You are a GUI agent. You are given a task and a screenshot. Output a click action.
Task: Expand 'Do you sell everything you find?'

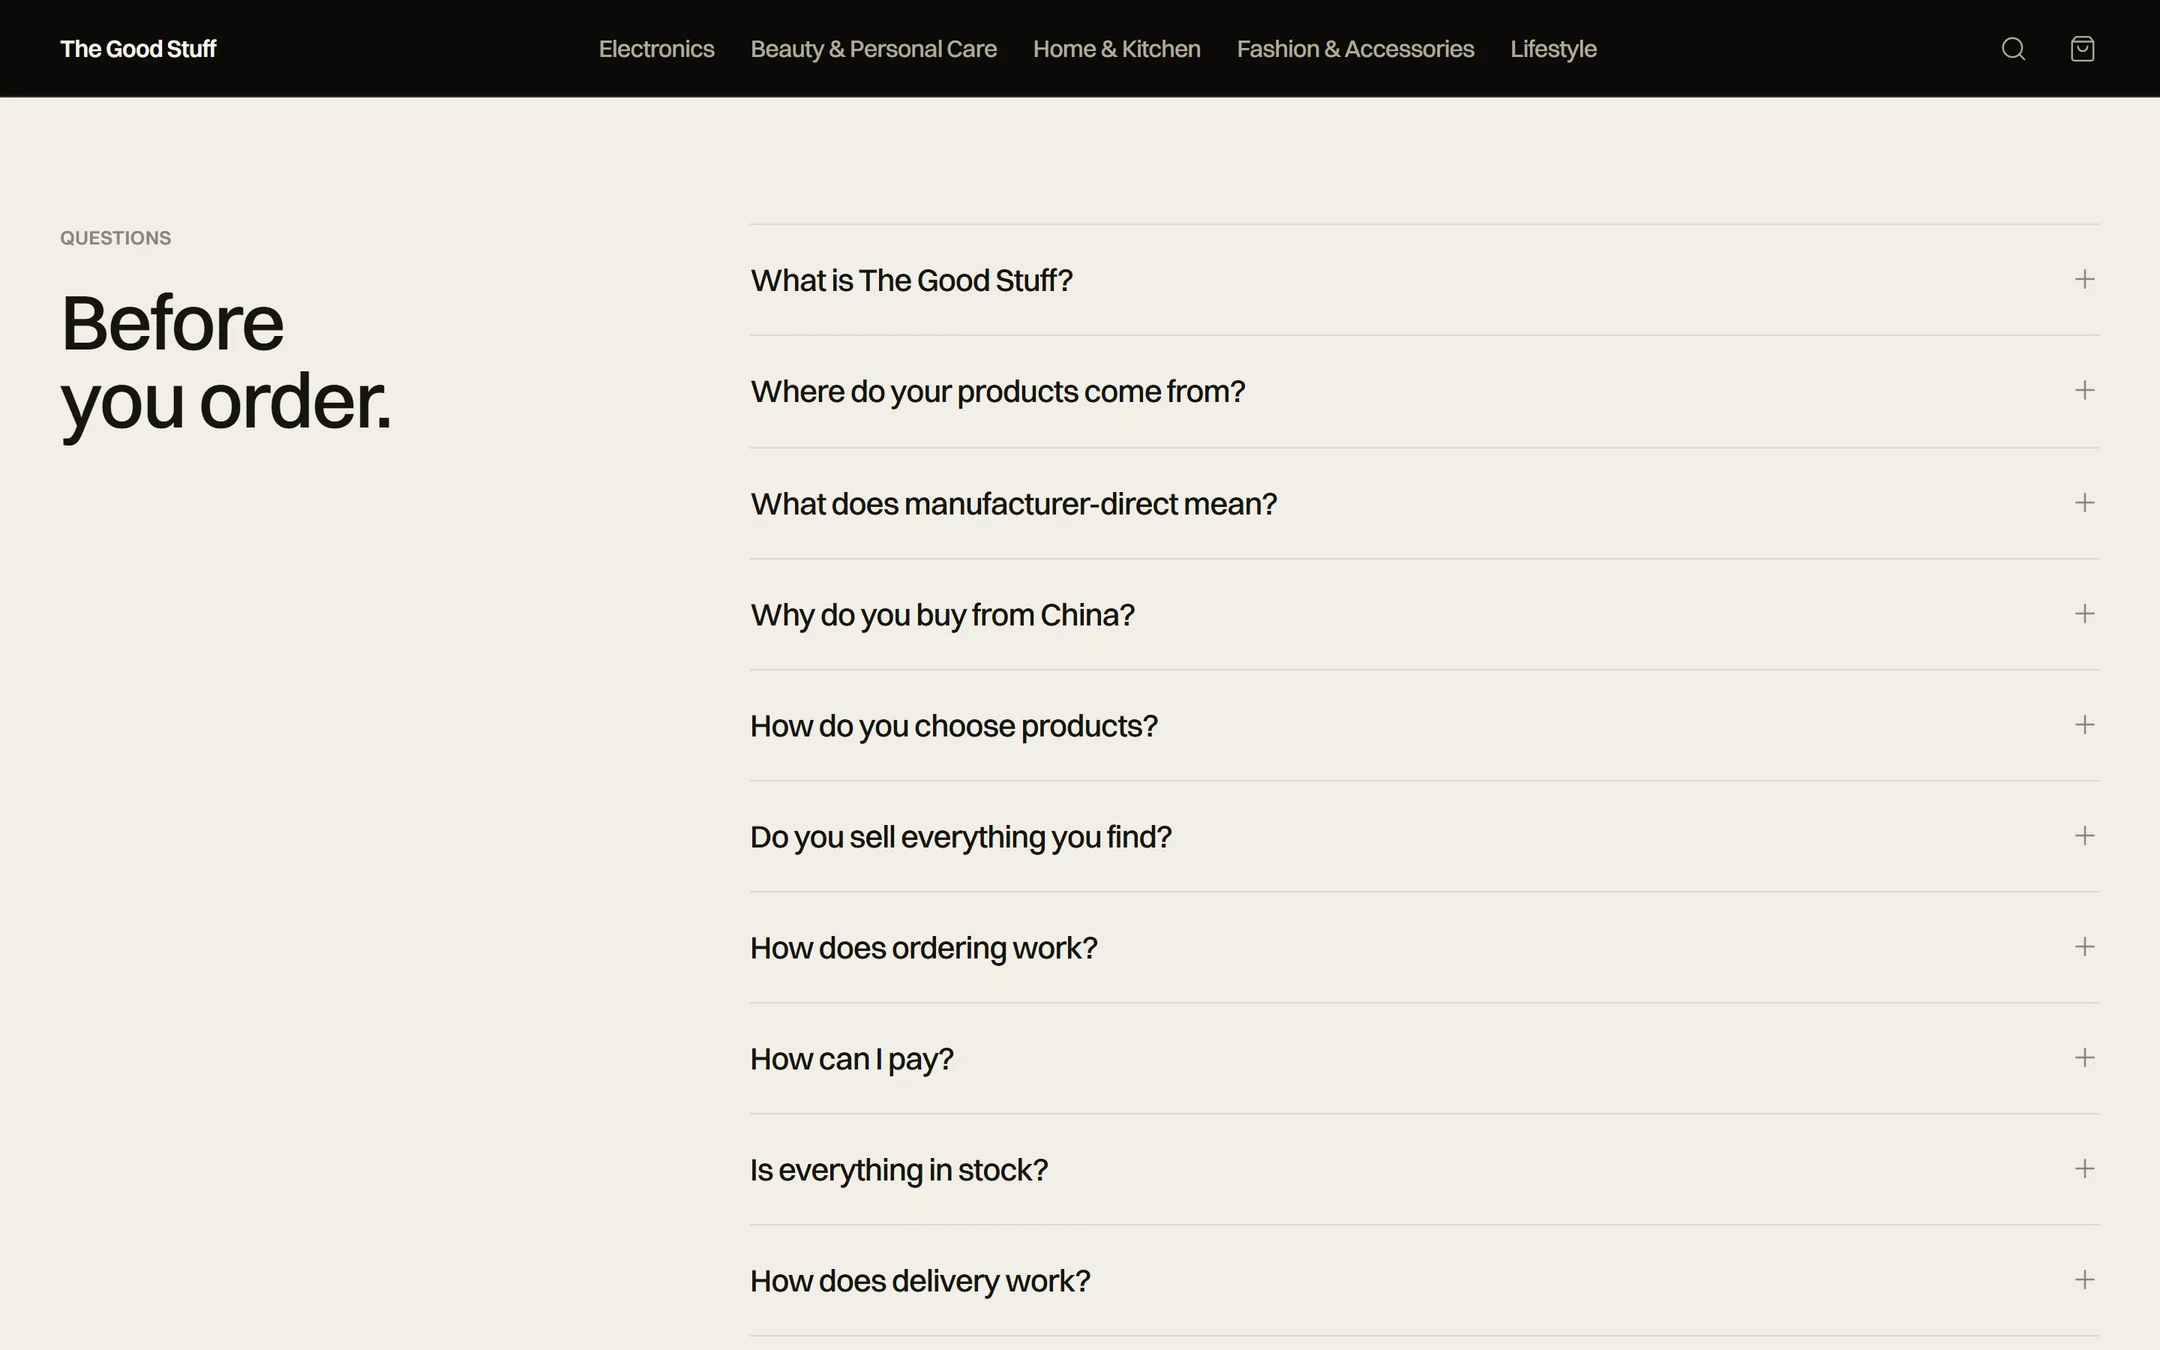pos(1424,836)
